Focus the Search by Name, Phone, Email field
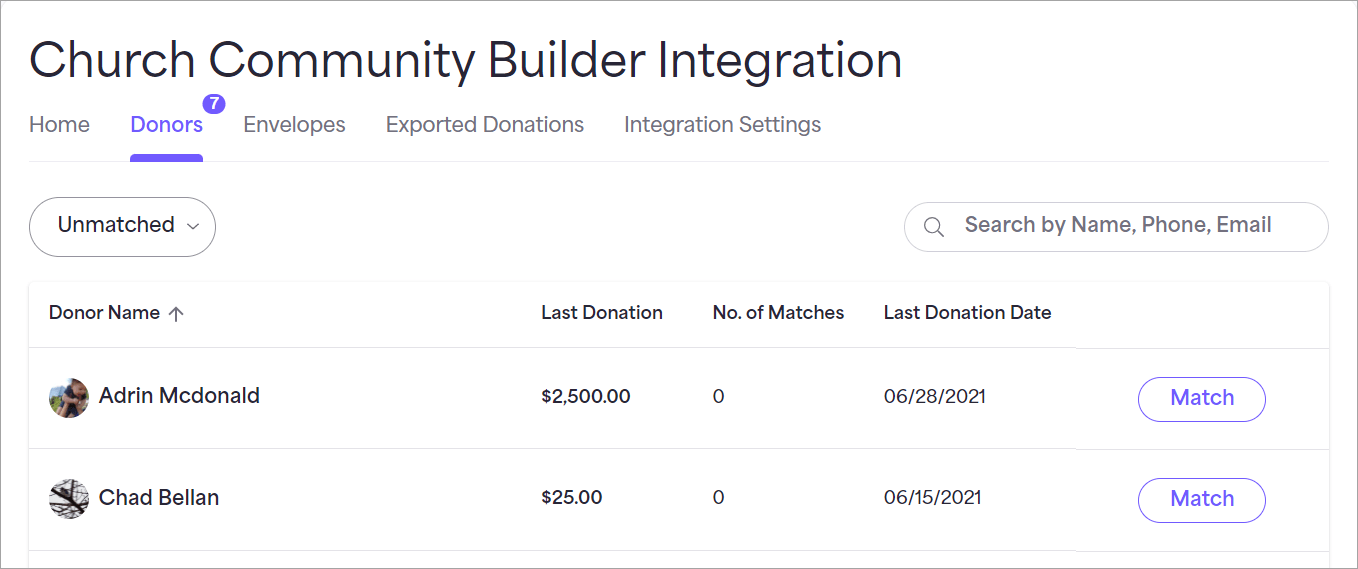This screenshot has height=569, width=1358. 1116,227
